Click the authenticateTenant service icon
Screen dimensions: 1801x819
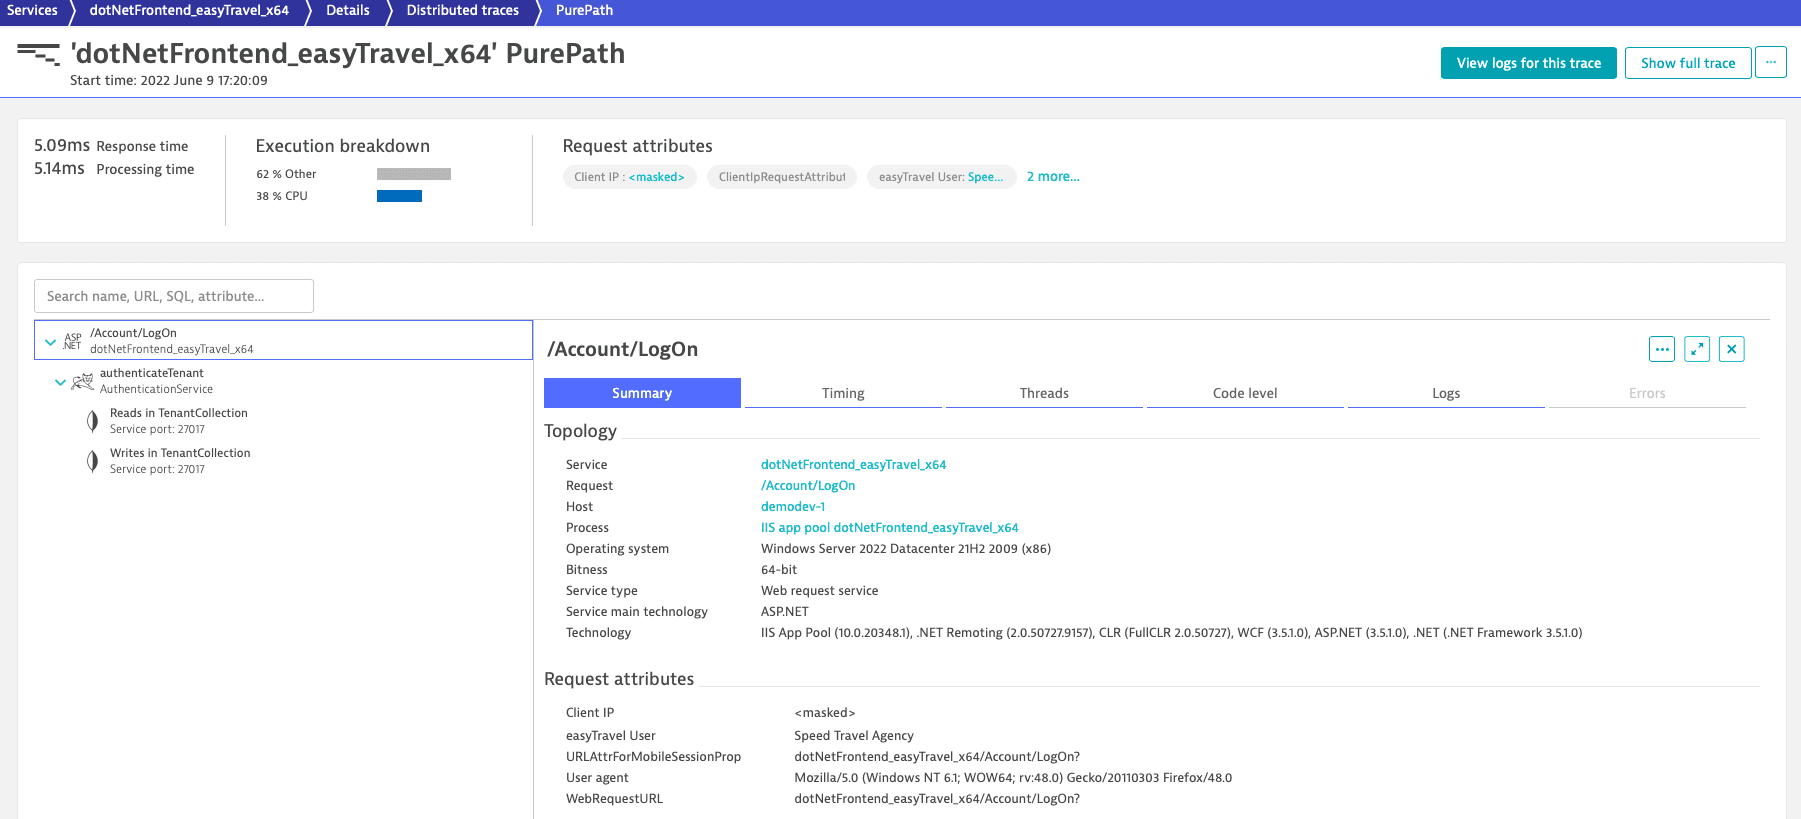point(82,381)
